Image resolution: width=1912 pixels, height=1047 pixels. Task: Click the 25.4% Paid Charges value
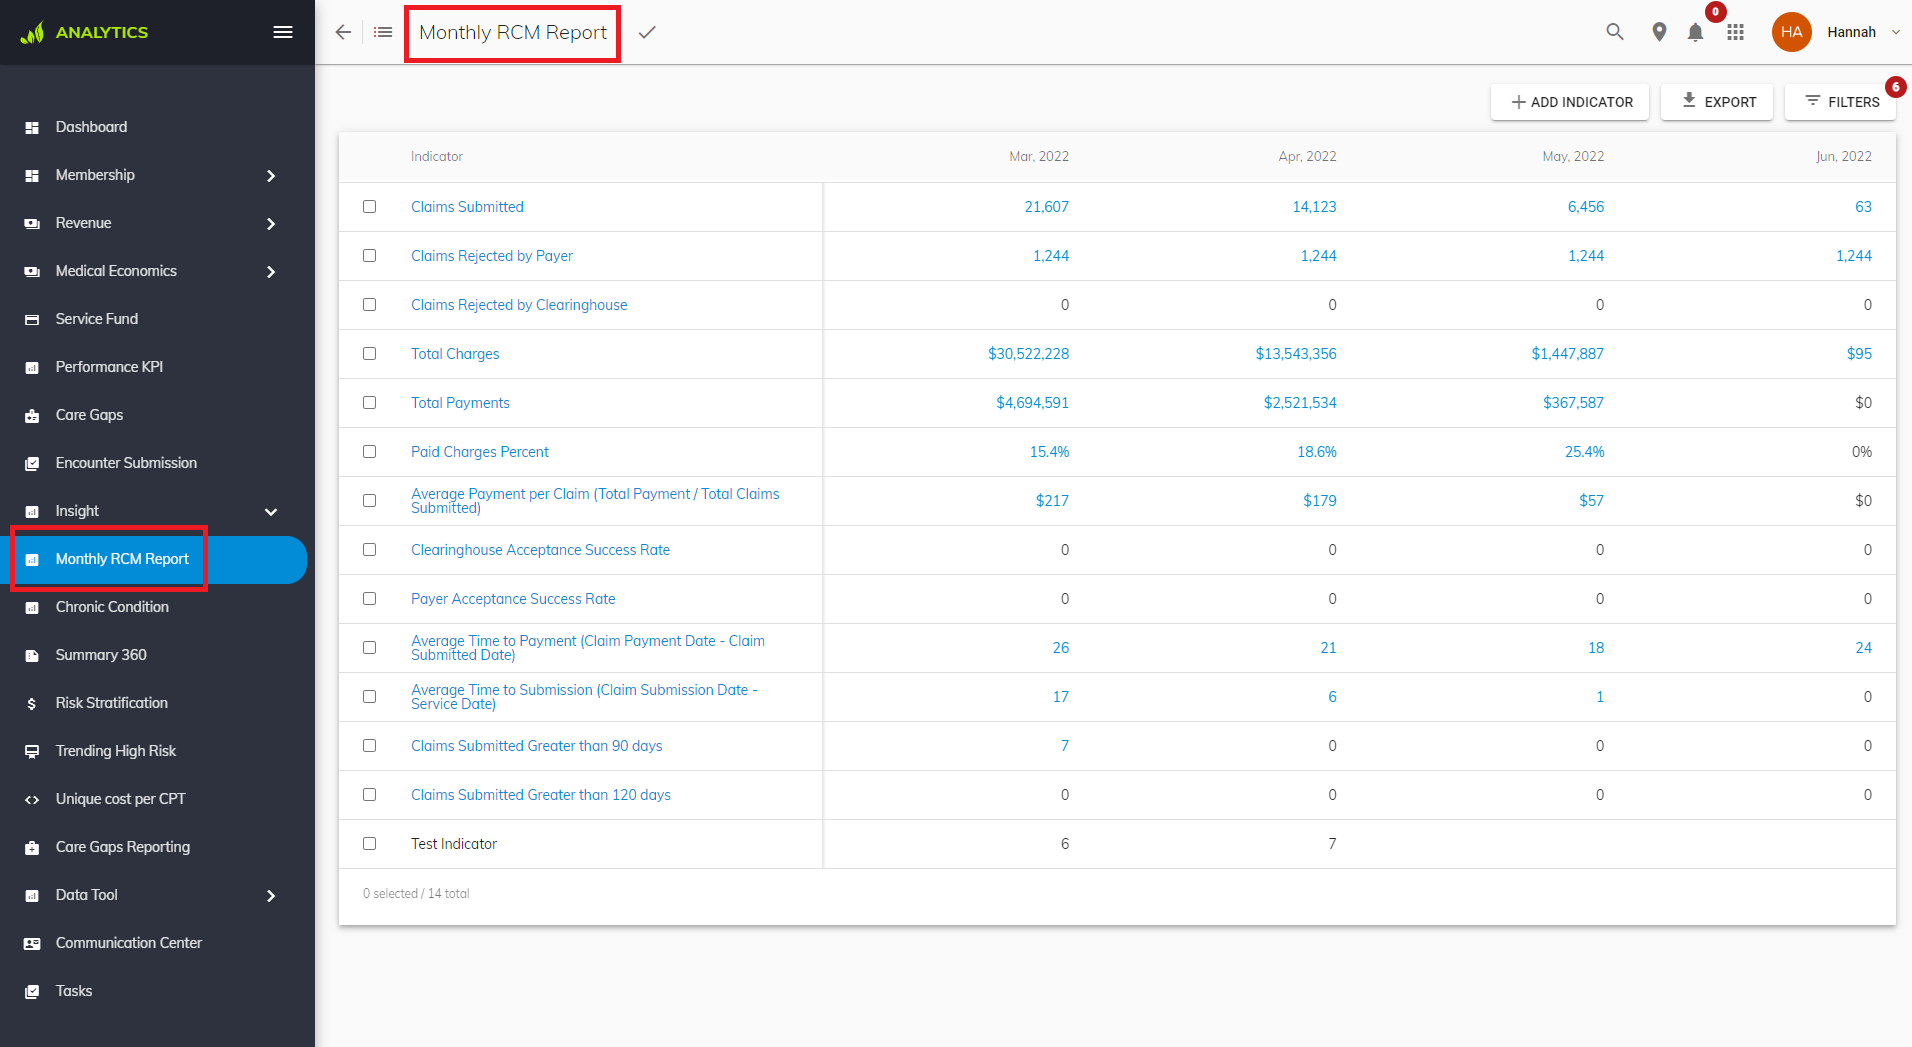(1585, 452)
